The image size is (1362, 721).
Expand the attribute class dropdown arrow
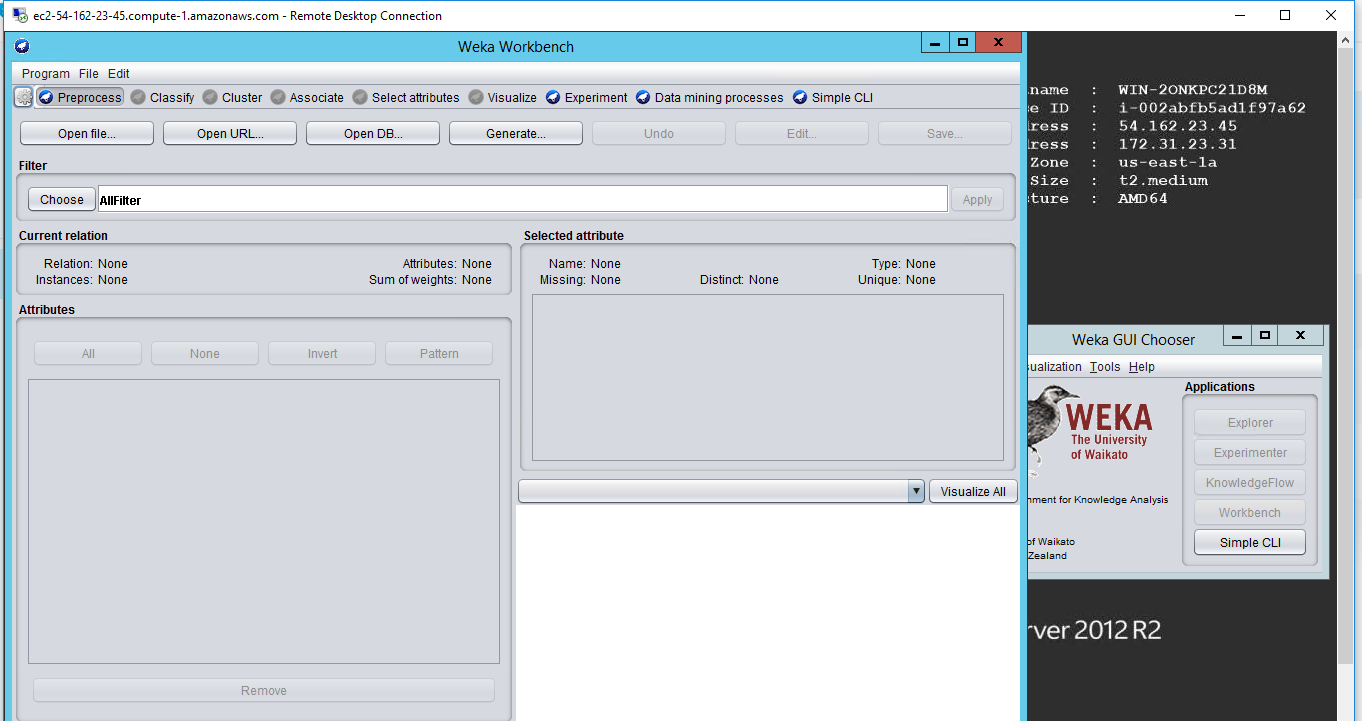pyautogui.click(x=915, y=491)
